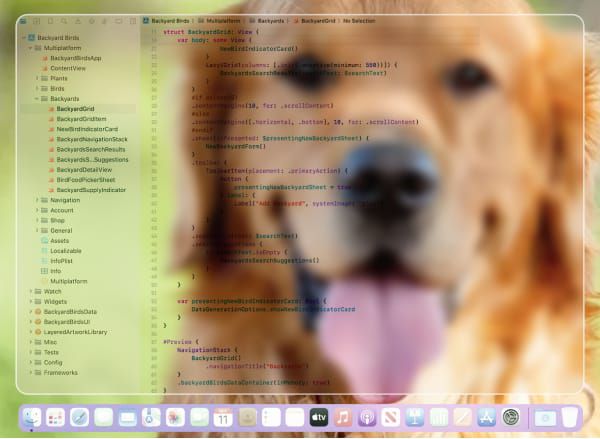600x439 pixels.
Task: Expand the Navigation group
Action: 37,200
